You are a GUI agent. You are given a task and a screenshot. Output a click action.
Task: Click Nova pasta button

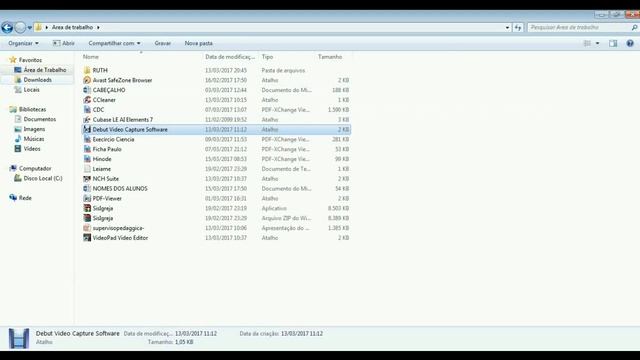[x=198, y=43]
